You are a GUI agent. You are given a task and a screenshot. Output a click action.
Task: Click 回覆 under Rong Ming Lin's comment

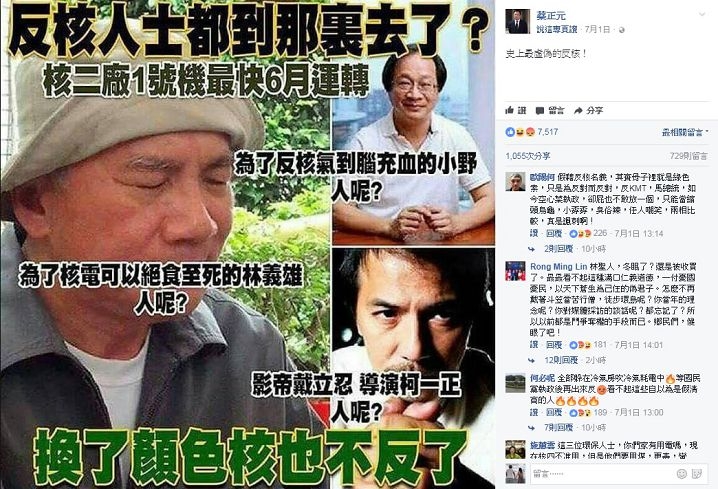pyautogui.click(x=554, y=345)
